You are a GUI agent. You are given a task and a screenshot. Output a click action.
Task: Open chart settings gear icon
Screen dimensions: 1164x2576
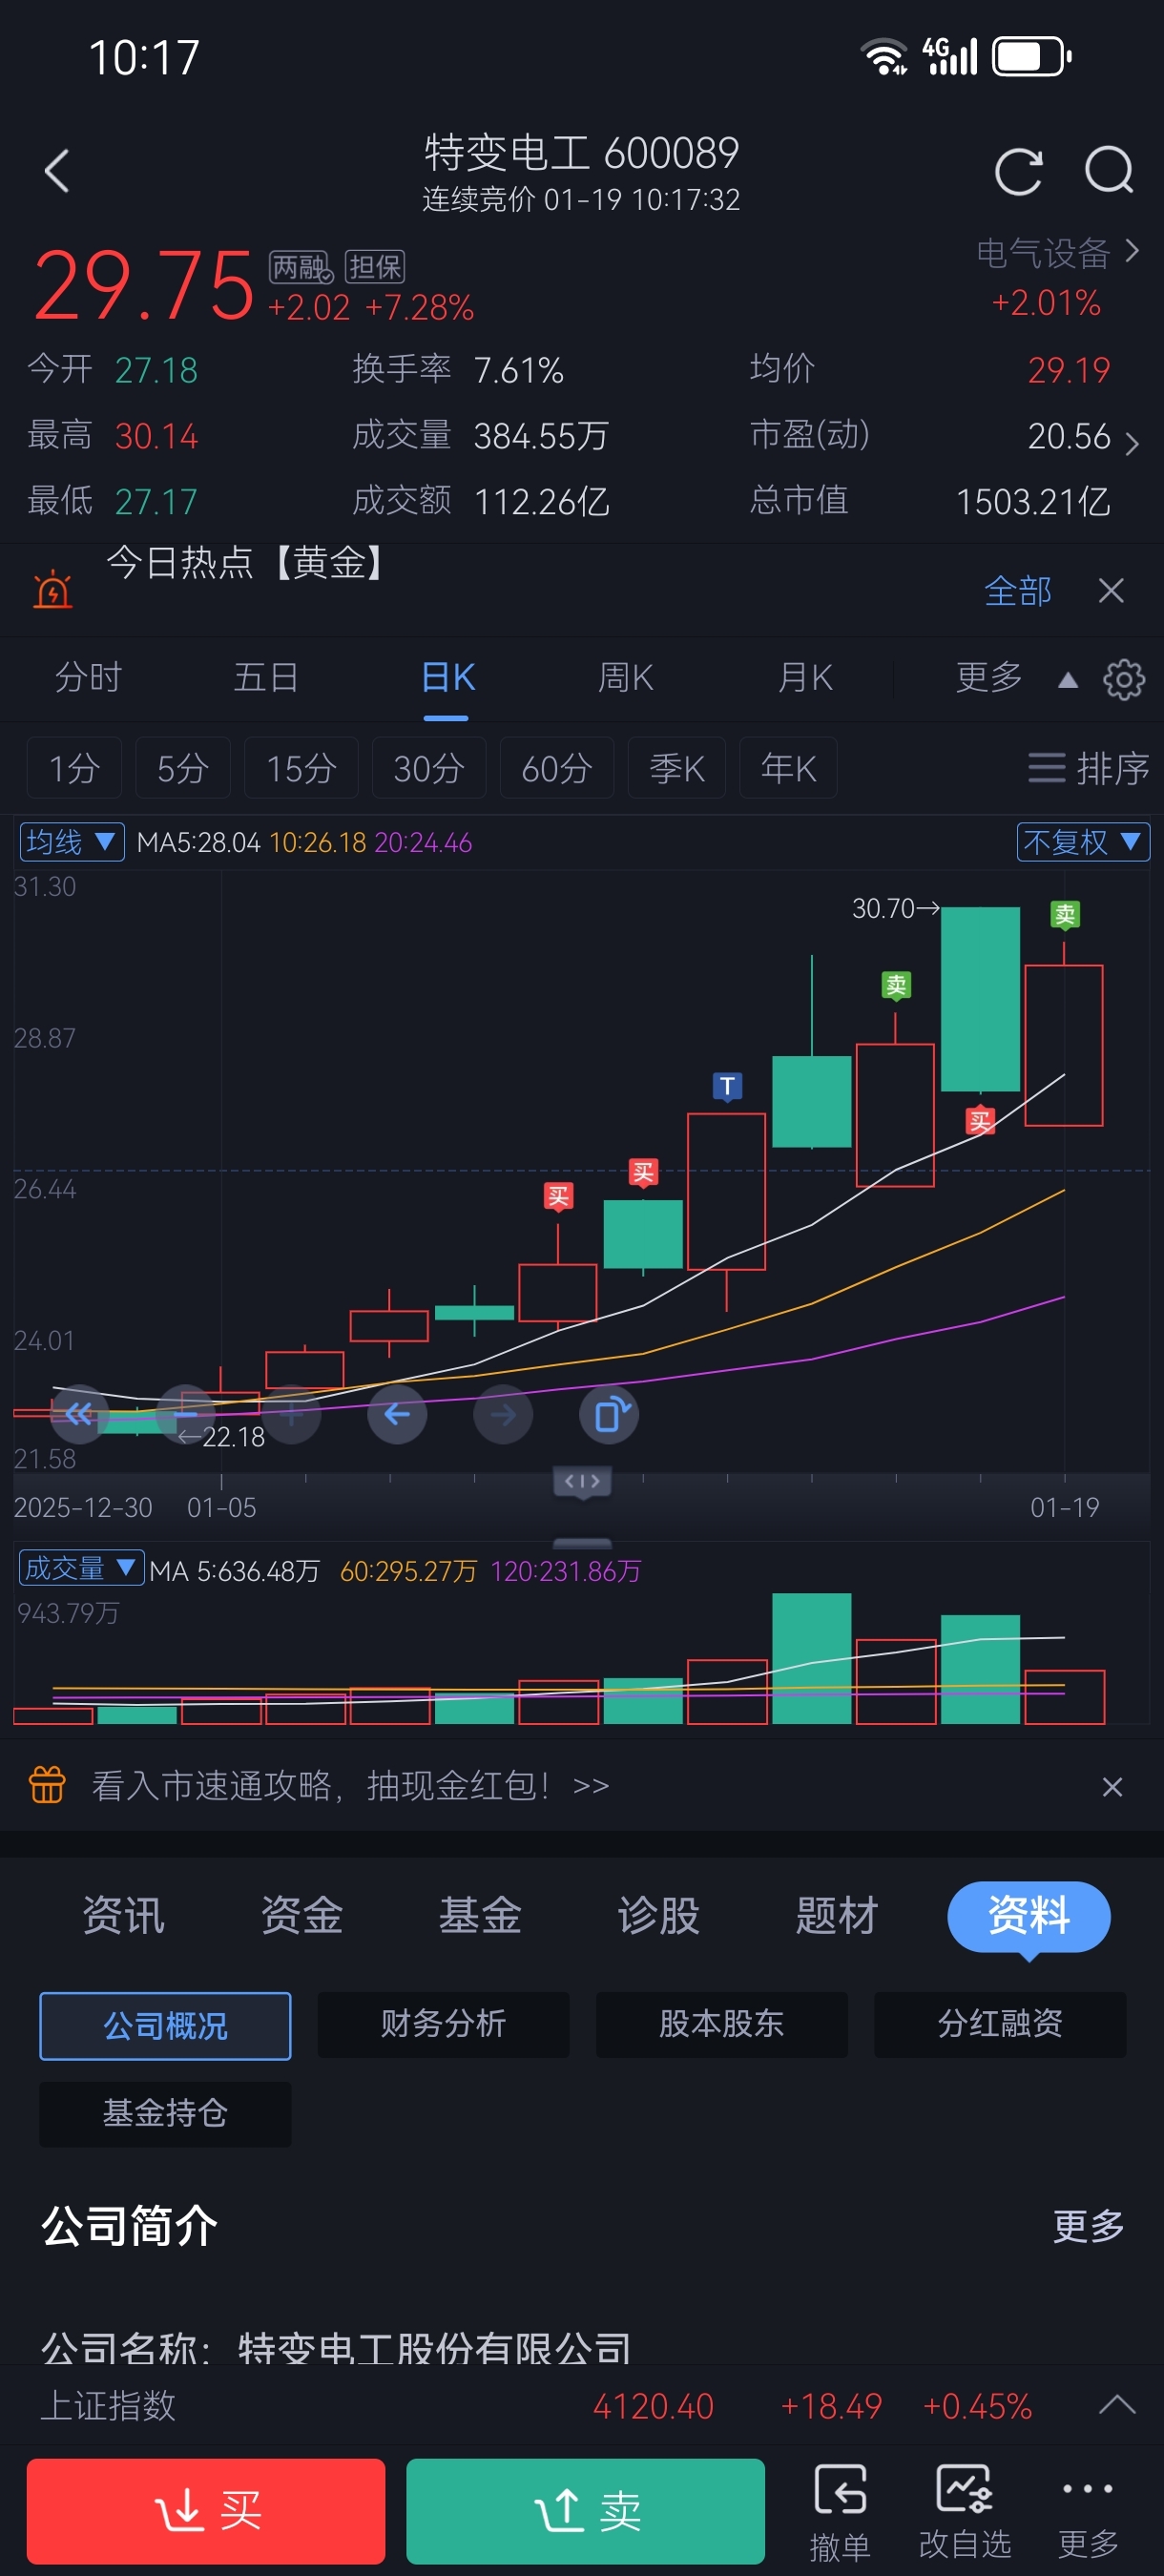pos(1124,680)
